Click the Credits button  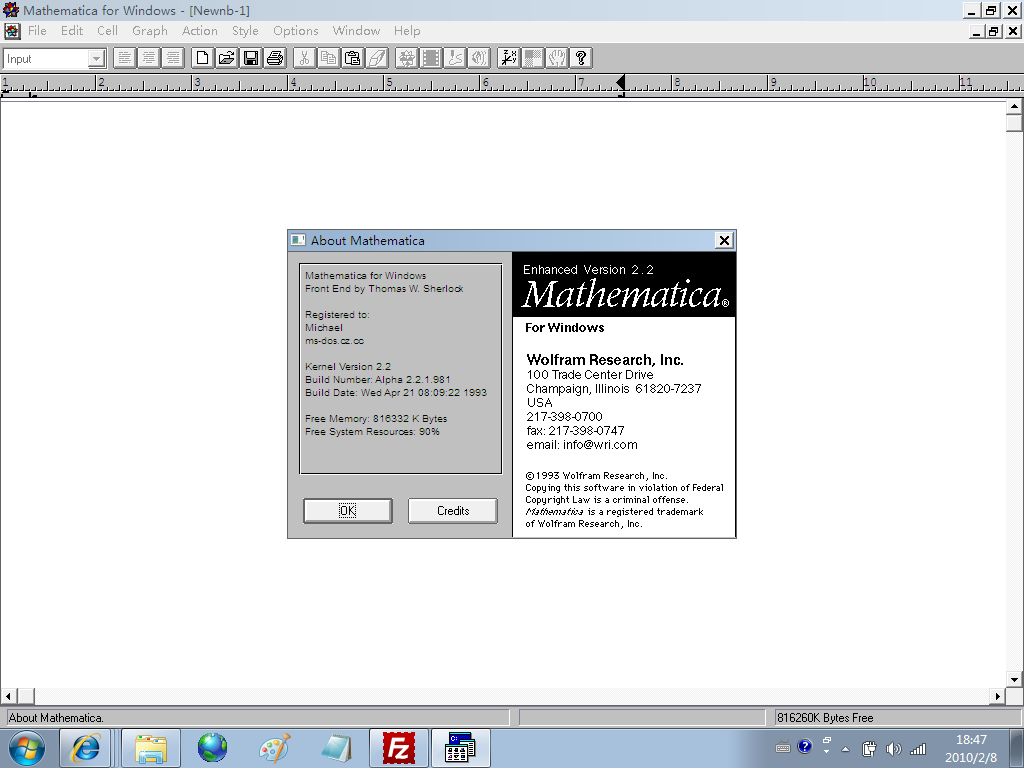tap(453, 511)
